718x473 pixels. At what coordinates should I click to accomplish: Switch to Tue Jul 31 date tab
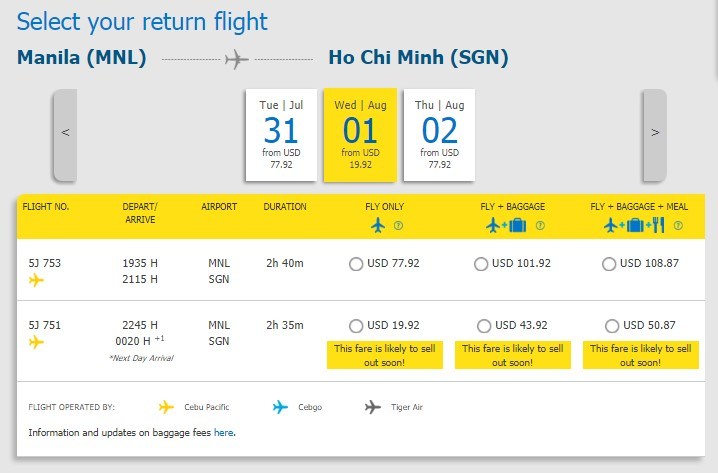280,134
